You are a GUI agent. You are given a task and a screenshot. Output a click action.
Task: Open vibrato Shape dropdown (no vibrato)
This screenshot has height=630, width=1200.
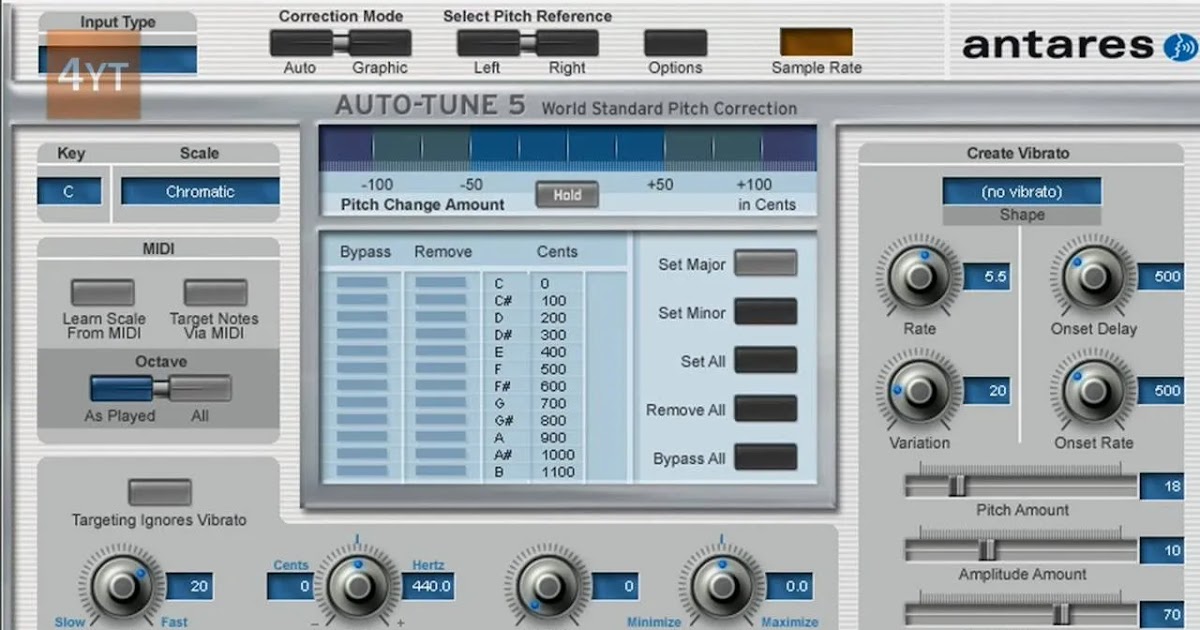(x=1022, y=191)
